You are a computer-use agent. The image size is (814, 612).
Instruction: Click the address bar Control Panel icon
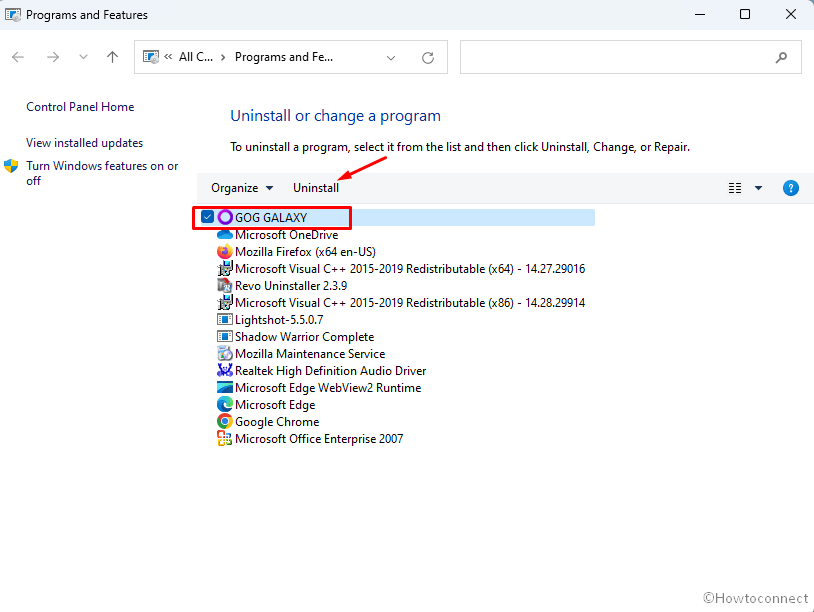point(151,57)
